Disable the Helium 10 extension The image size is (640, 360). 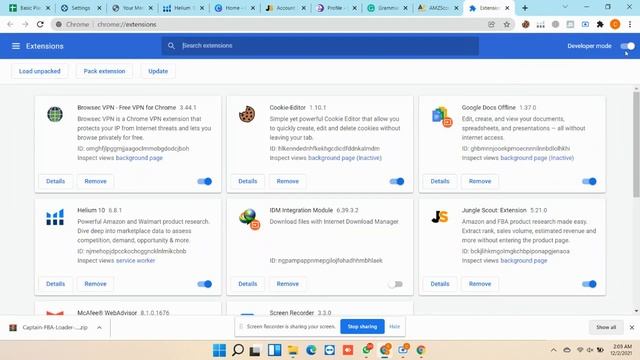pos(204,284)
